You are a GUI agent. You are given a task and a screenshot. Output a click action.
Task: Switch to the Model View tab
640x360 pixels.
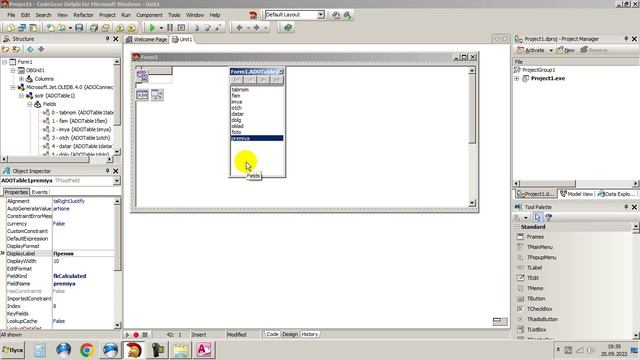pyautogui.click(x=576, y=194)
